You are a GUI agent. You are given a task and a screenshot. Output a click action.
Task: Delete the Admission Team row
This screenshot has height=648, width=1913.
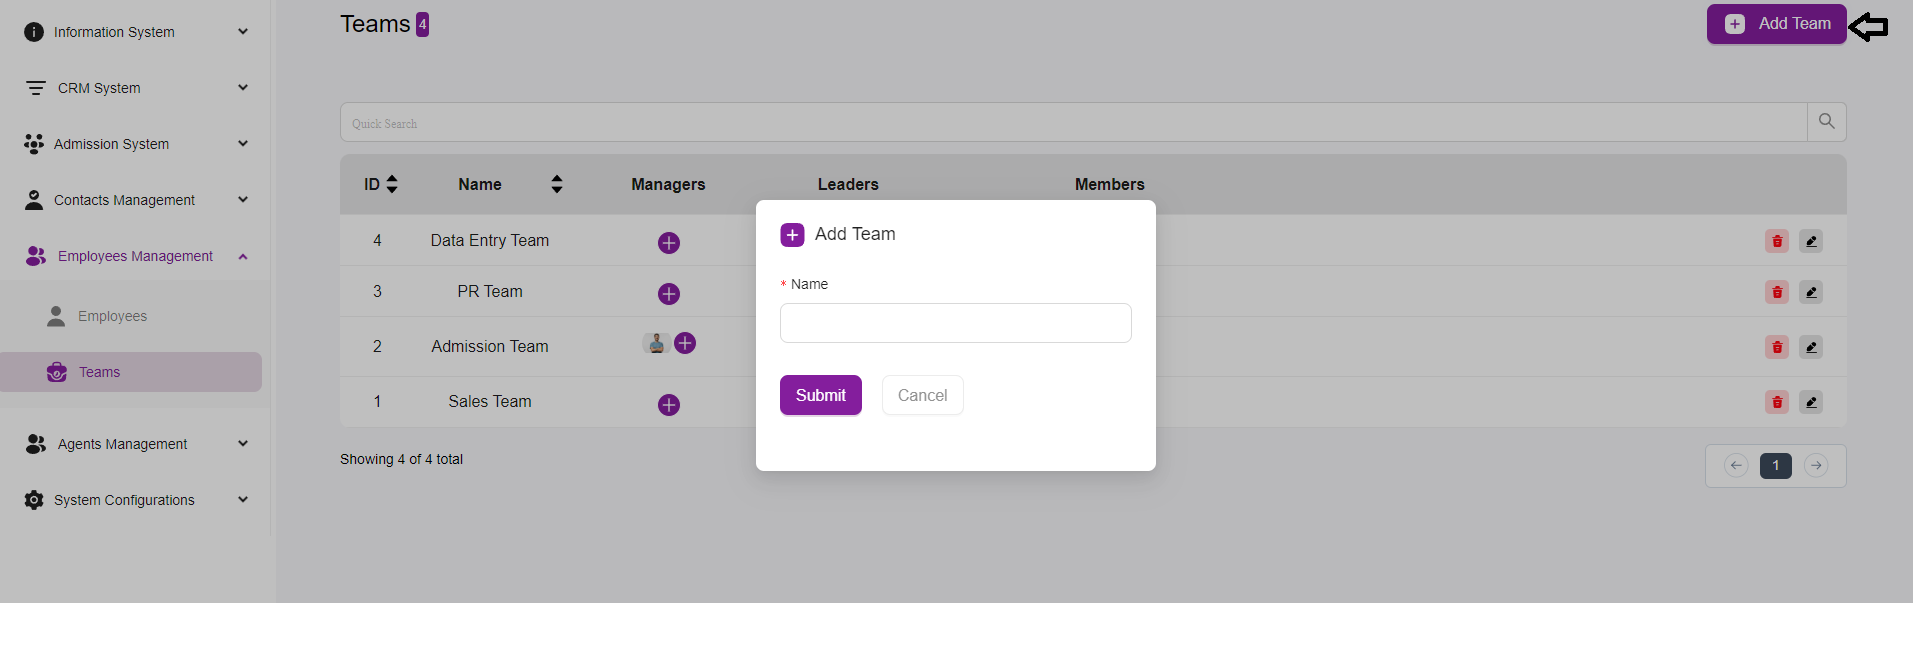1776,347
